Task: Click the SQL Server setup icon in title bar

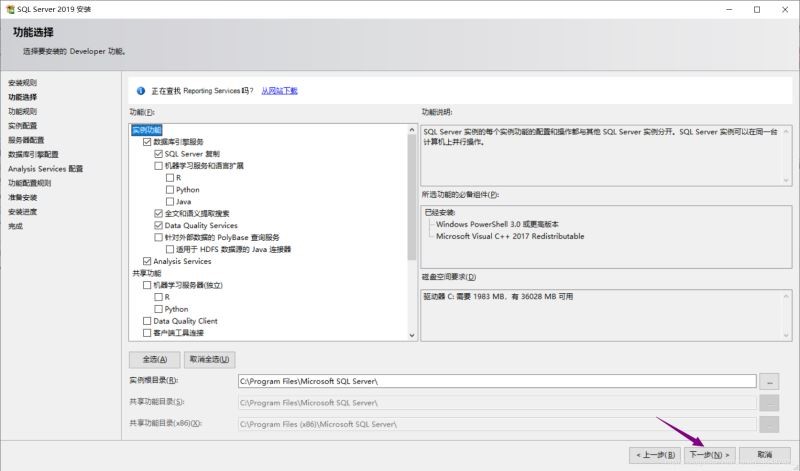Action: (x=9, y=9)
